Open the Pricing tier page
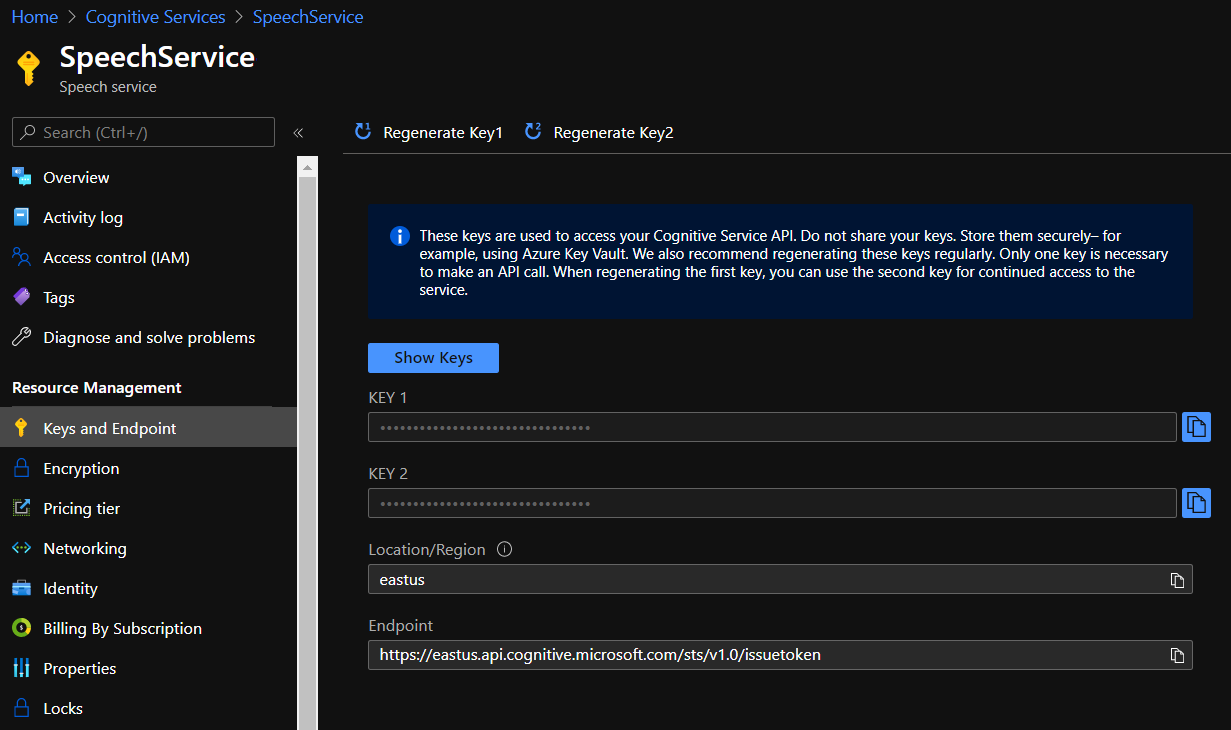1231x730 pixels. click(81, 508)
